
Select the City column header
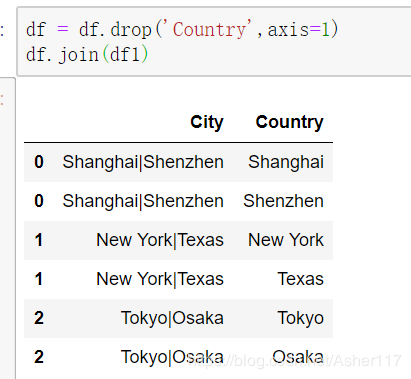(x=207, y=122)
